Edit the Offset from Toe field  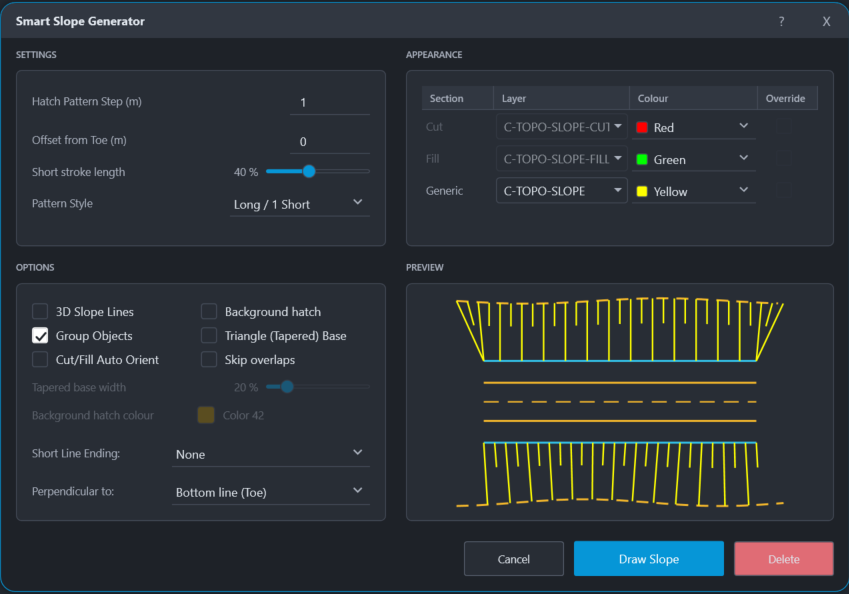330,141
